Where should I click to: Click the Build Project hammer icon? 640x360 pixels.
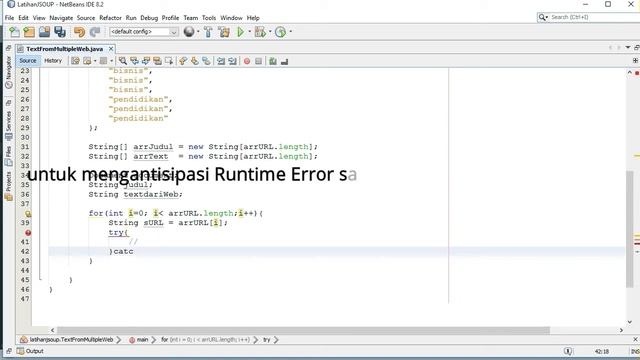click(208, 32)
